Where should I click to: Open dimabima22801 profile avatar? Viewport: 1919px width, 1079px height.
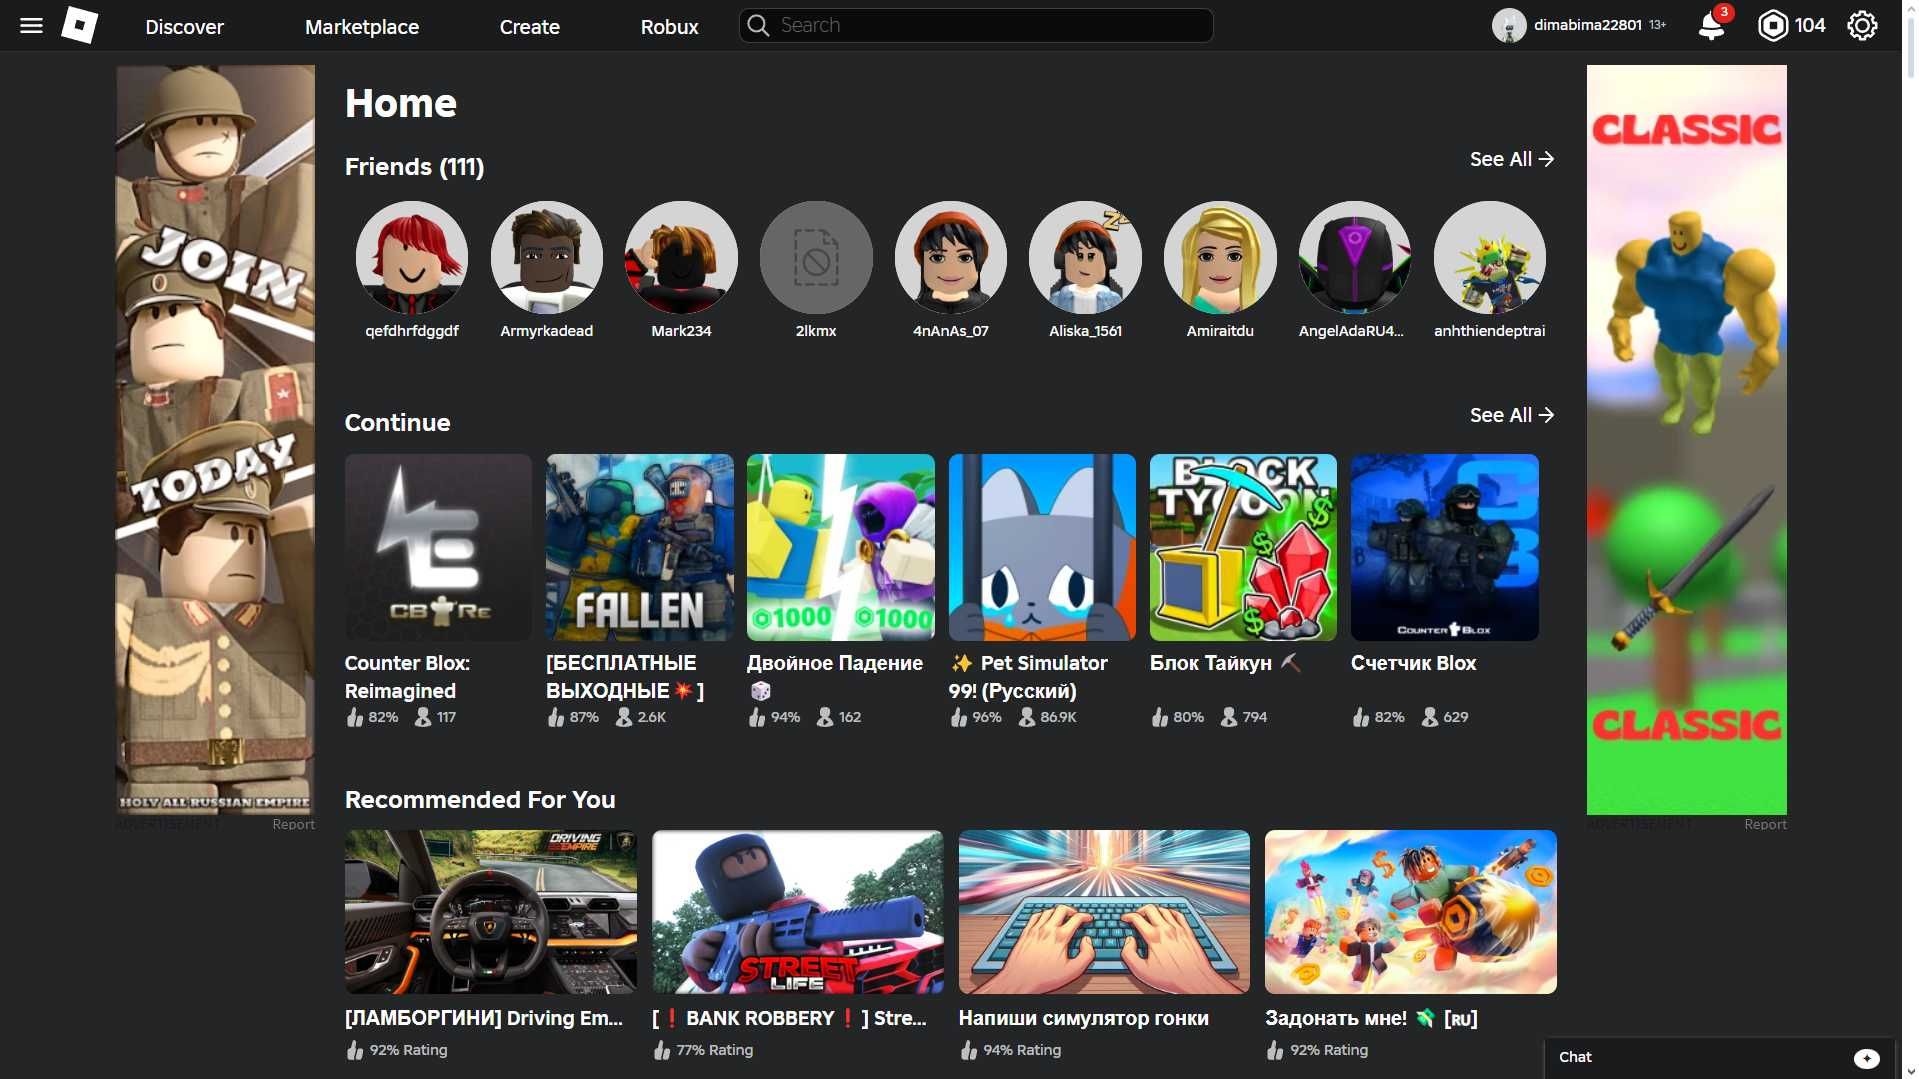click(x=1508, y=26)
